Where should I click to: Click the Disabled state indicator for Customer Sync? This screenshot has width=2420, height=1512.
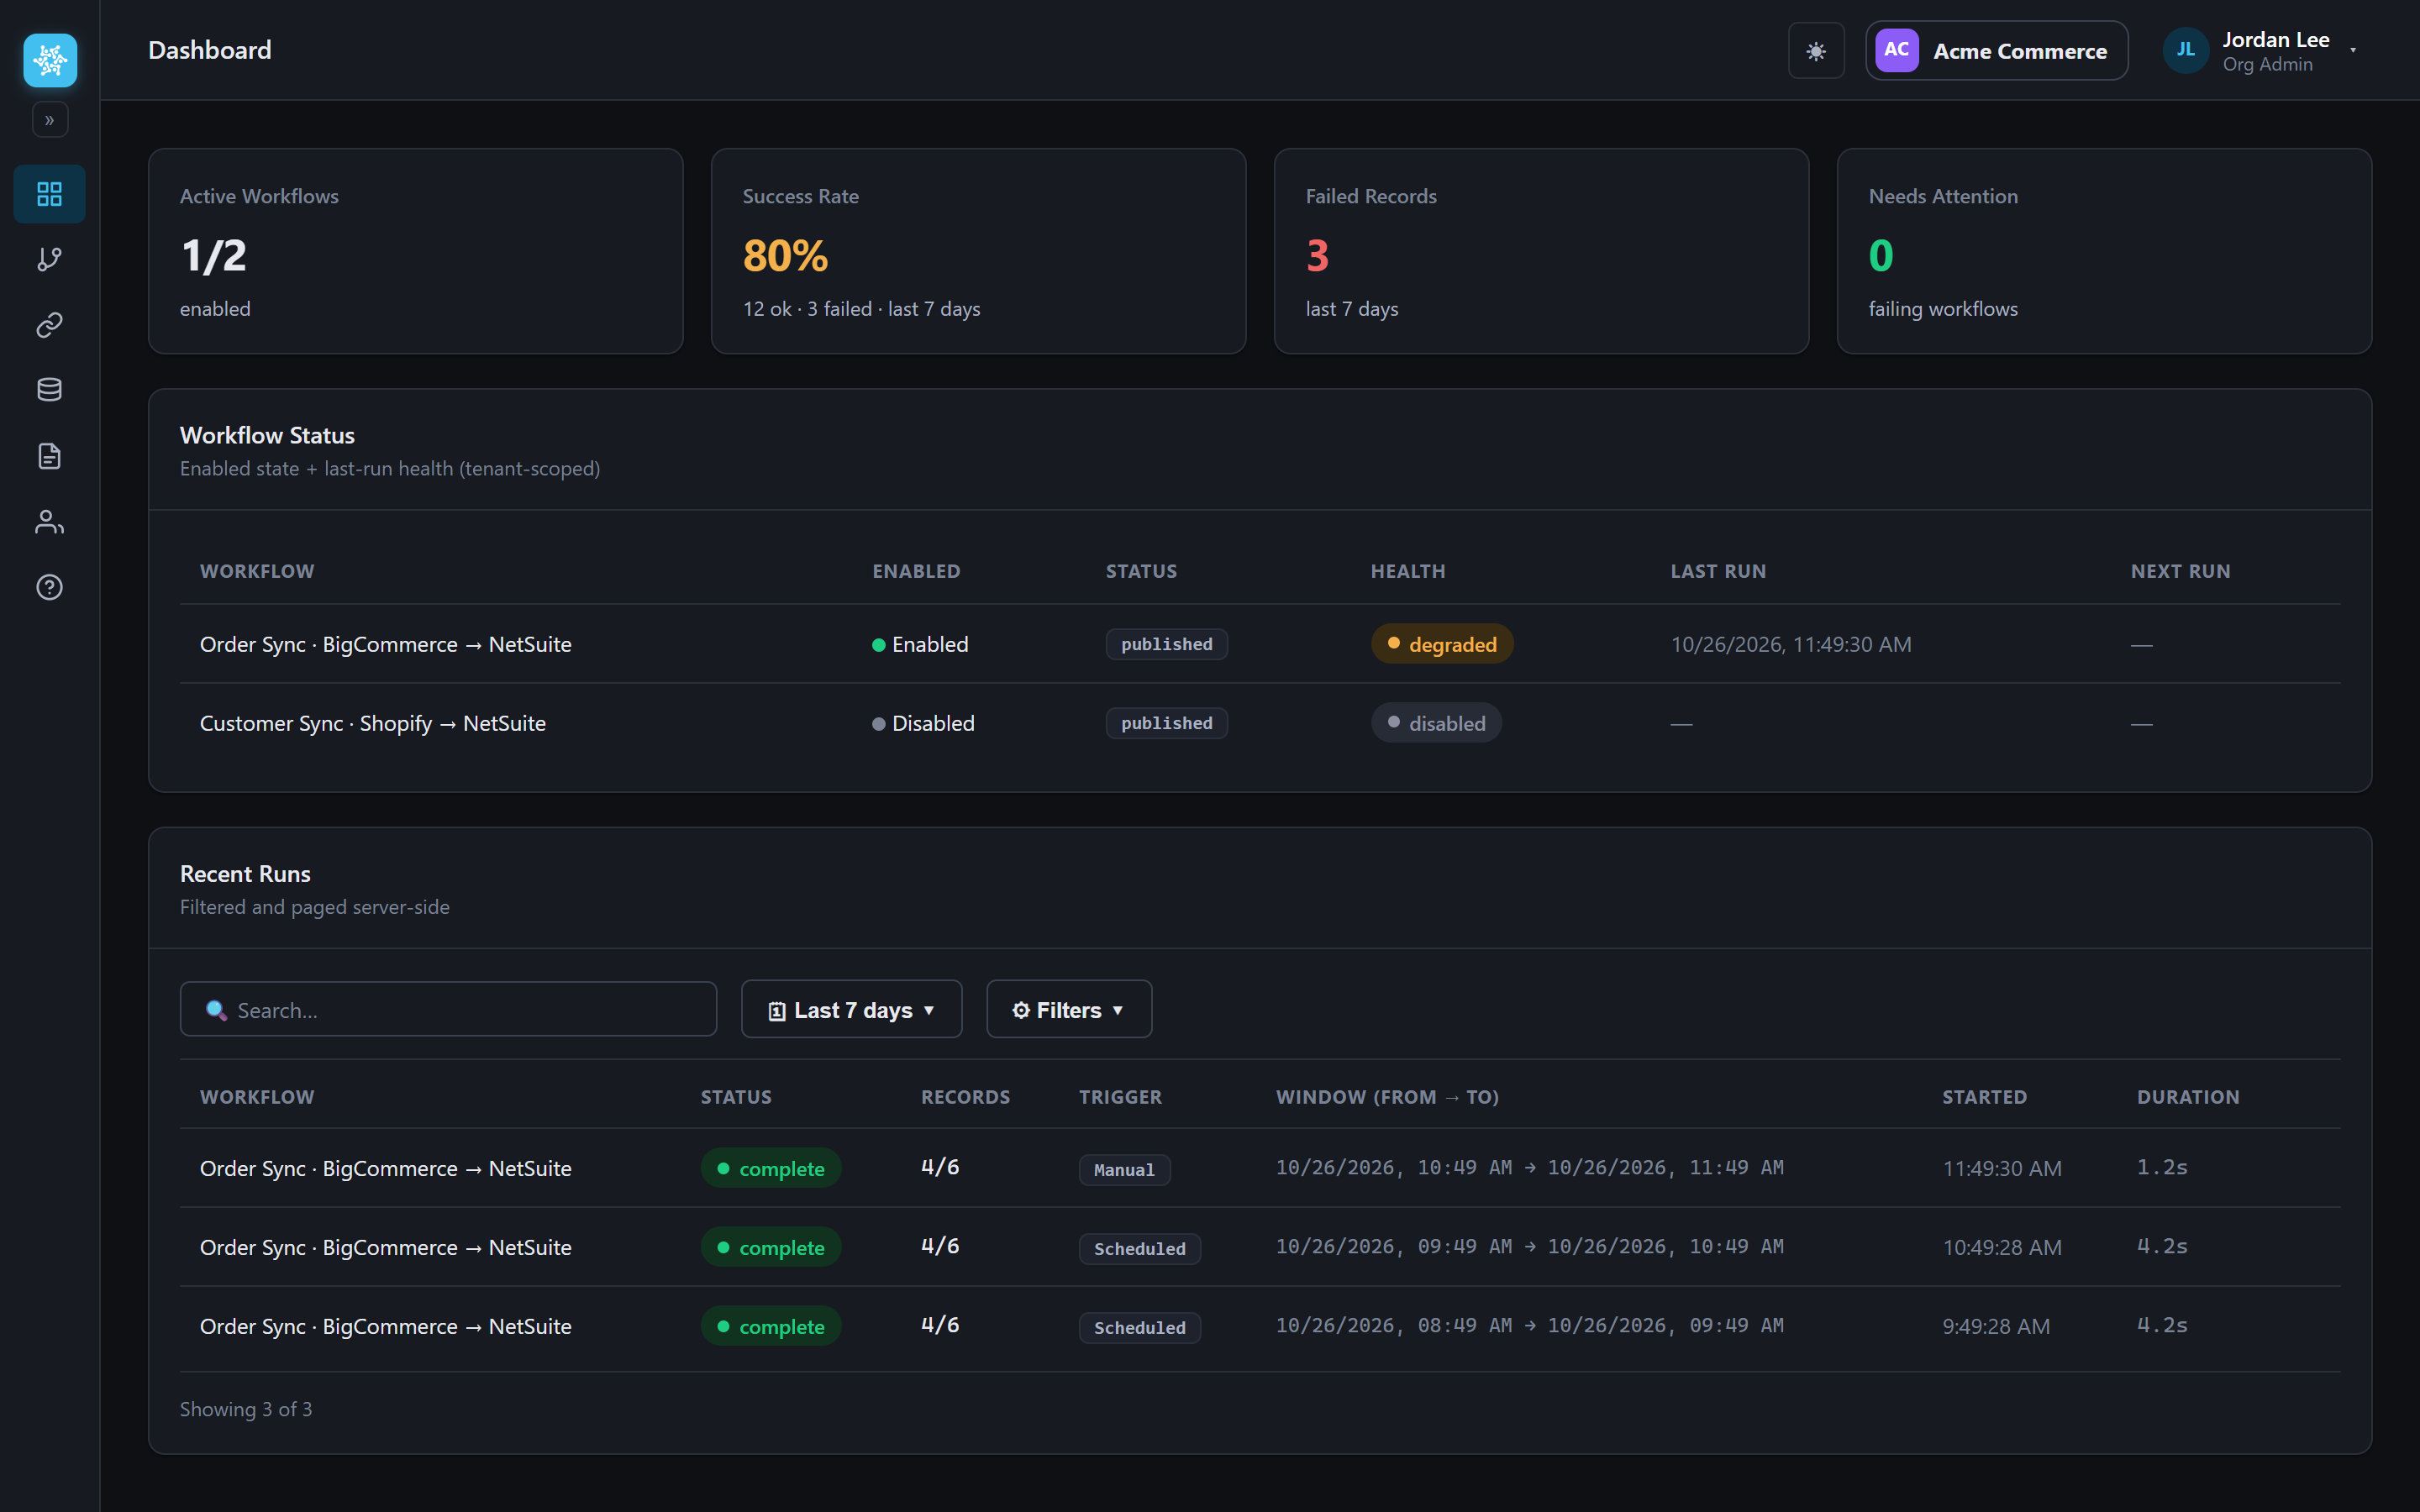click(923, 723)
